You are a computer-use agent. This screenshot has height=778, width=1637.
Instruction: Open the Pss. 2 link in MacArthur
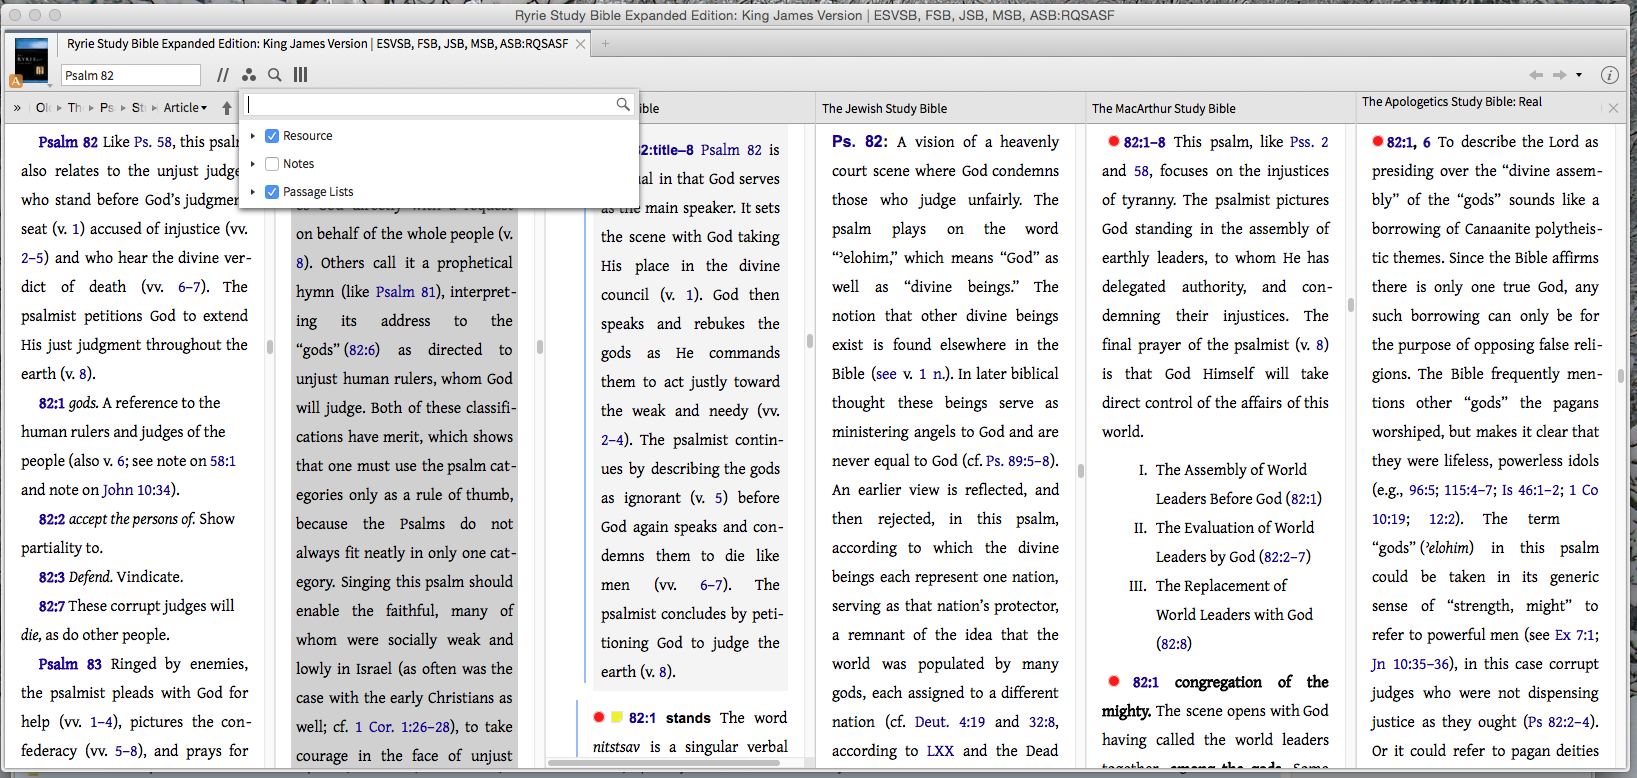click(x=1309, y=142)
